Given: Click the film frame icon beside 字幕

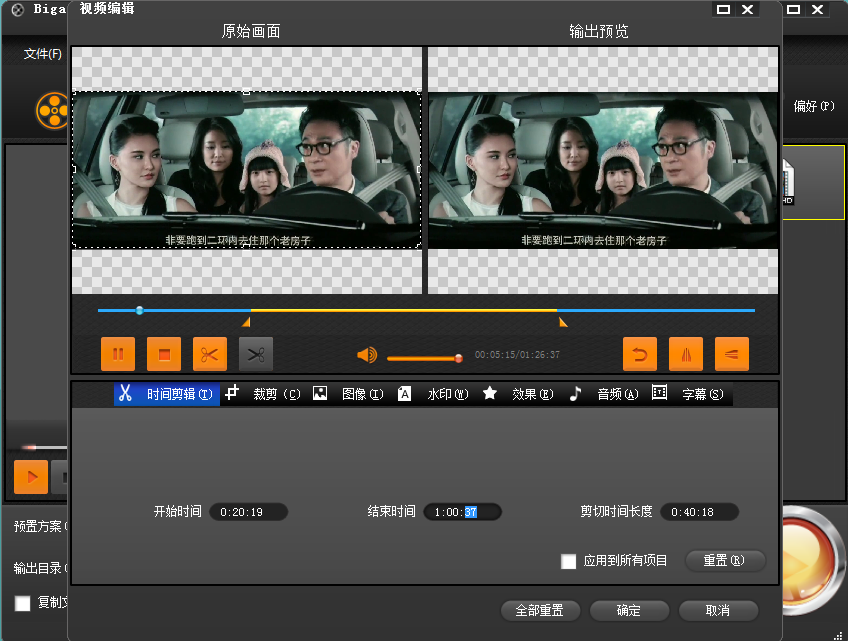Looking at the screenshot, I should click(659, 393).
